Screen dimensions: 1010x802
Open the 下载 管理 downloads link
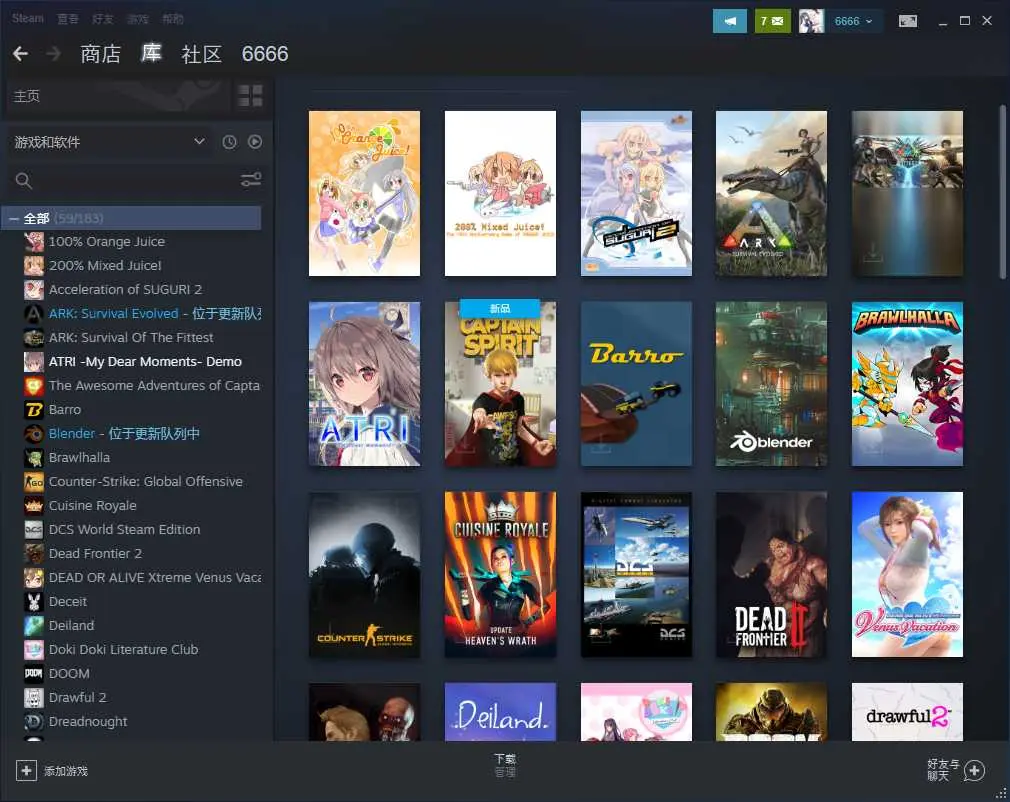[505, 765]
